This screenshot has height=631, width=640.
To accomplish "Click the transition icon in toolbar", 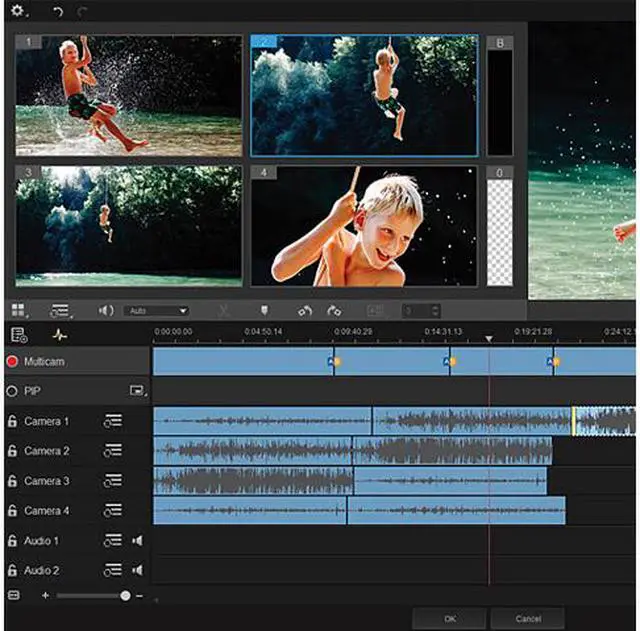I will pyautogui.click(x=375, y=311).
